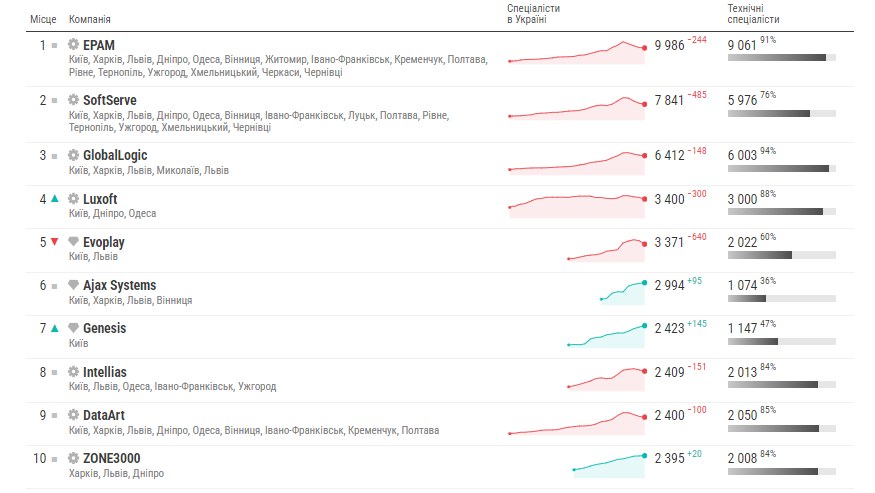The width and height of the screenshot is (875, 493).
Task: Click Ajax Systems' 36% technical specialists bar
Action: tap(782, 299)
